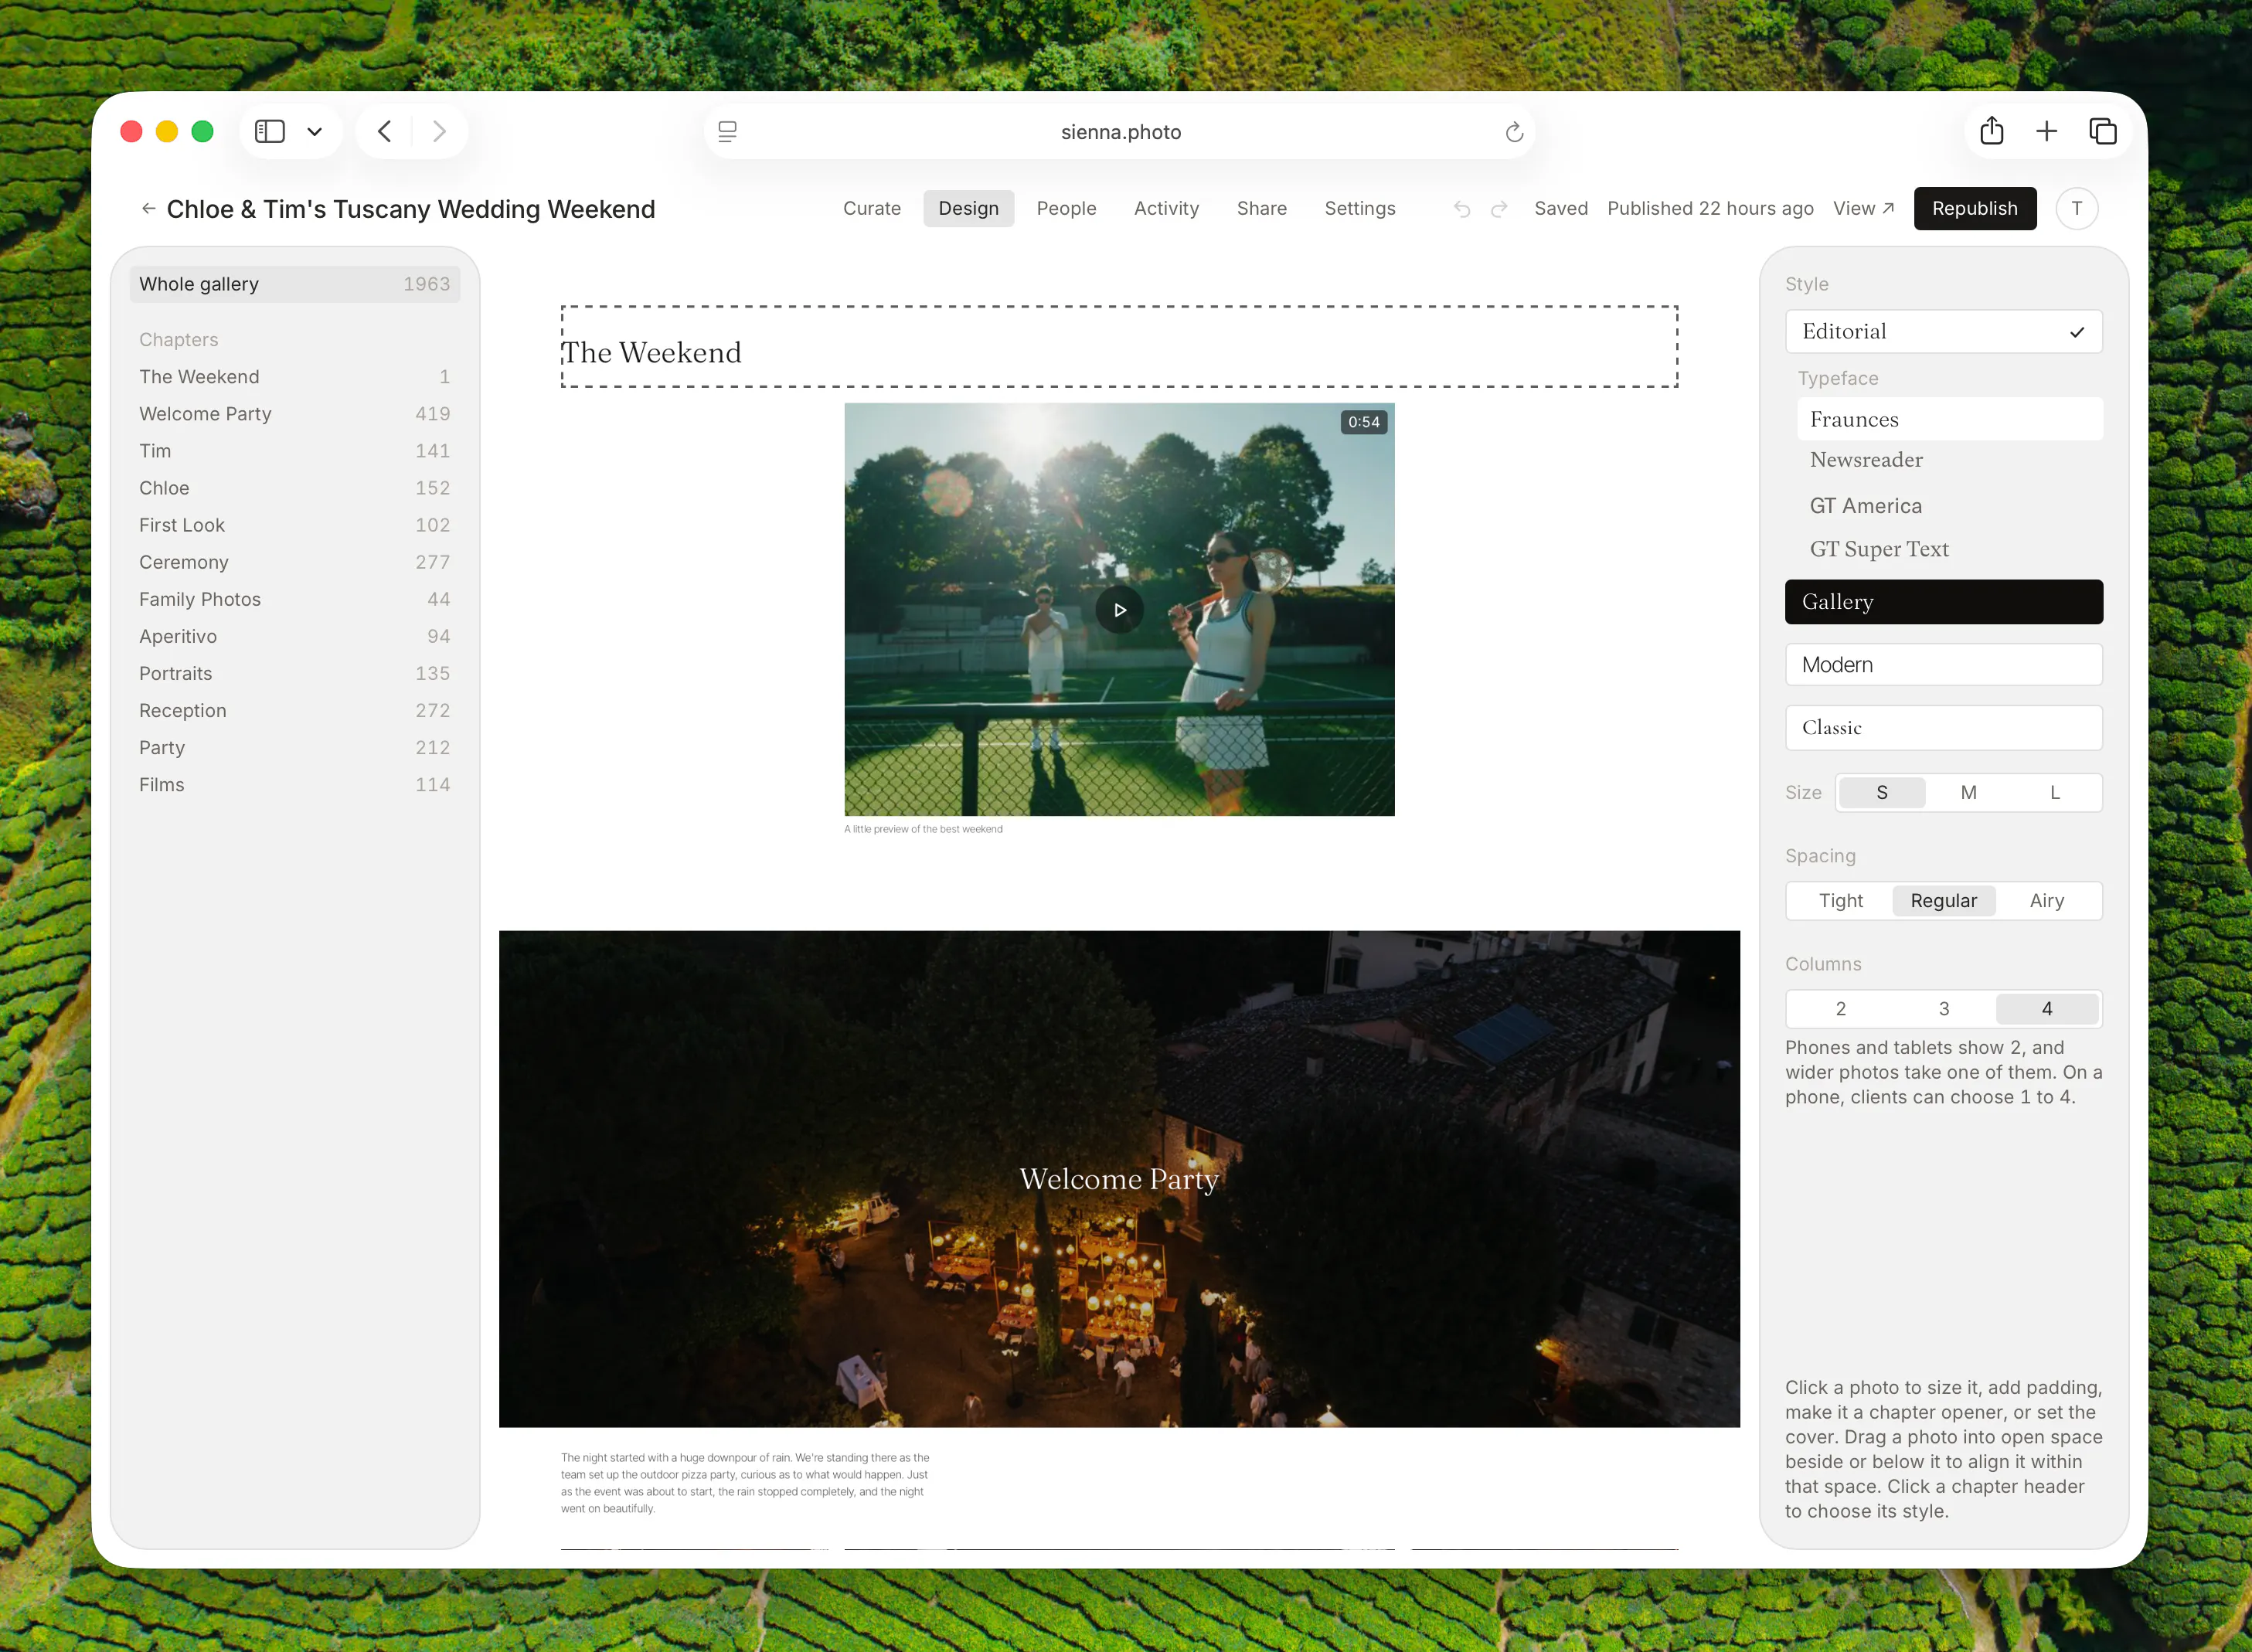Switch to the Curate tab
This screenshot has width=2252, height=1652.
pyautogui.click(x=871, y=208)
